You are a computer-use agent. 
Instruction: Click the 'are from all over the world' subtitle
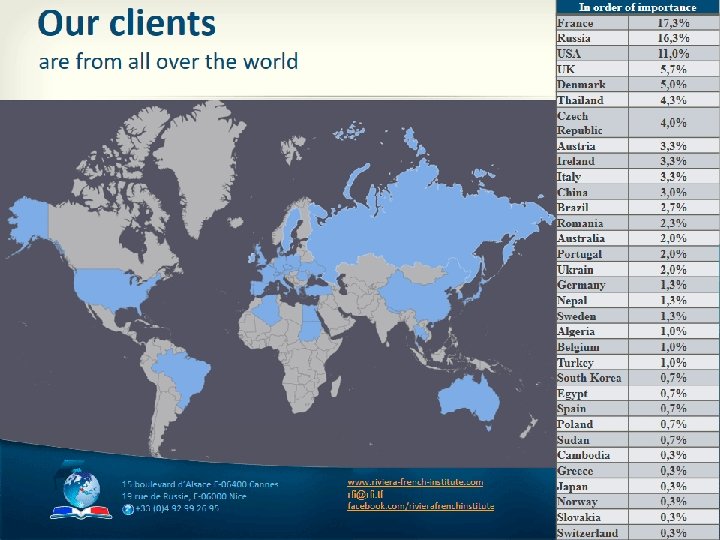point(168,62)
